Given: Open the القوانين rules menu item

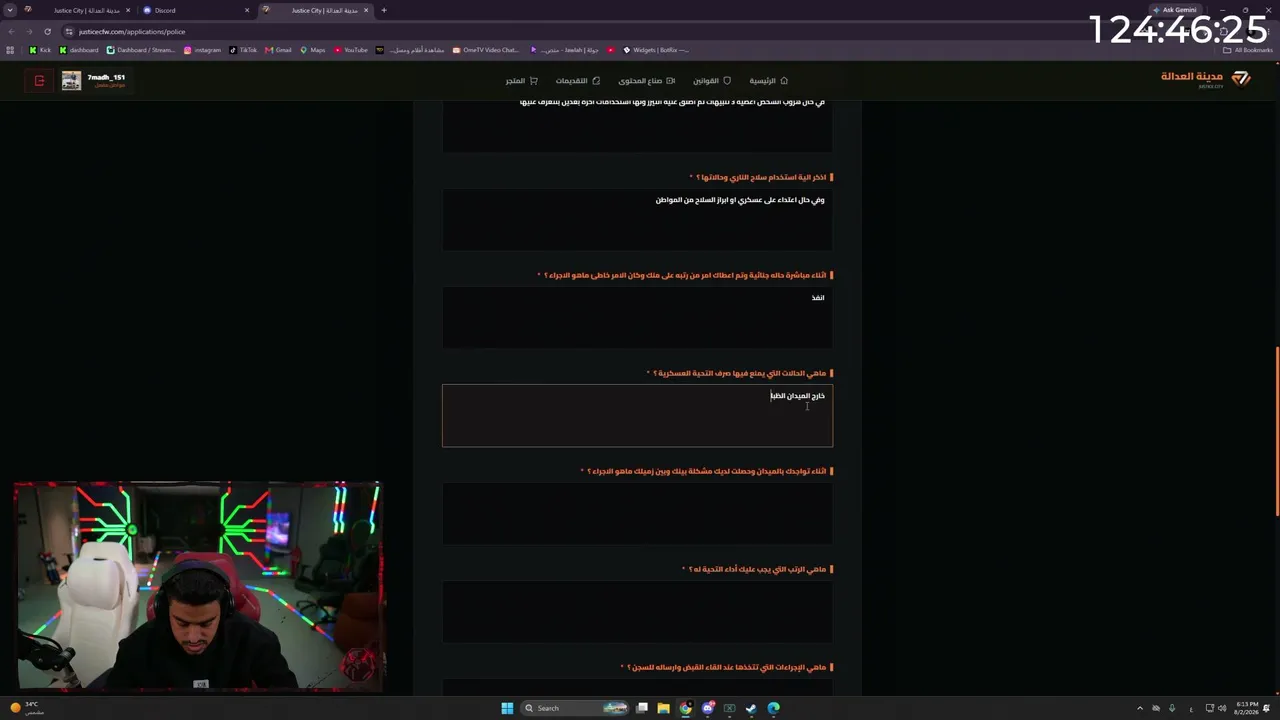Looking at the screenshot, I should tap(712, 81).
